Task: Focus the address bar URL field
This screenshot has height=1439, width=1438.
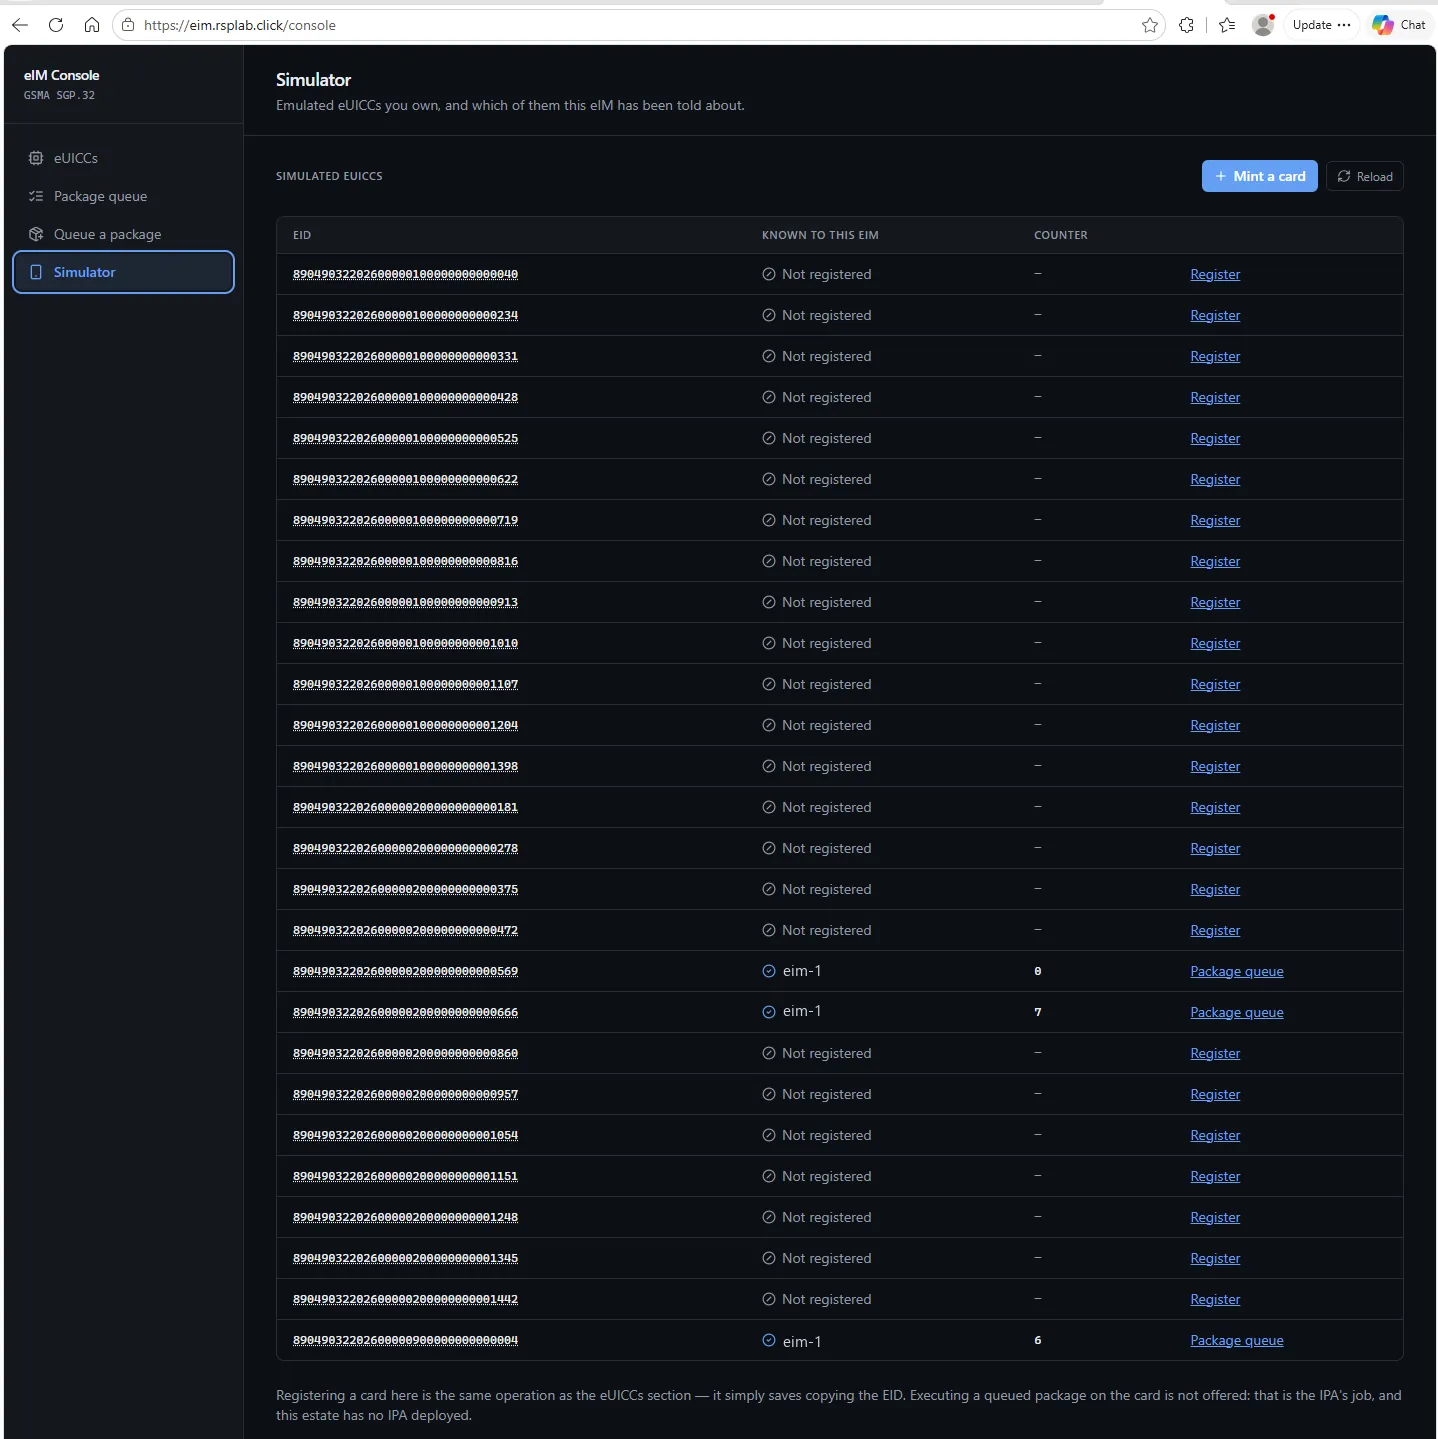Action: coord(640,25)
